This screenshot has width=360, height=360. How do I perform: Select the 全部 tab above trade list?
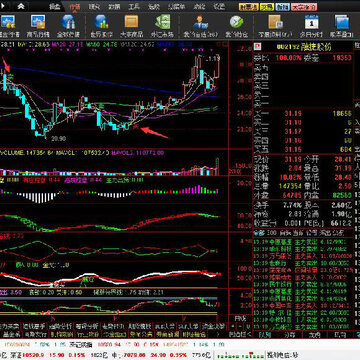pyautogui.click(x=259, y=232)
